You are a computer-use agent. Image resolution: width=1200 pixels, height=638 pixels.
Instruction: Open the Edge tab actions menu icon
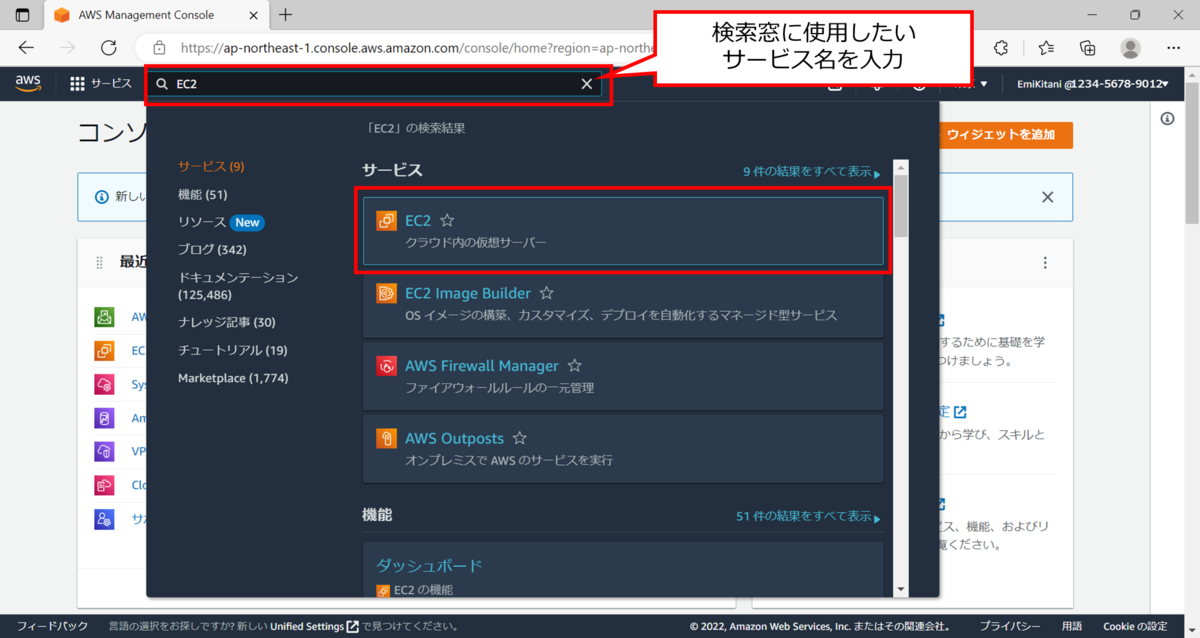[x=23, y=15]
